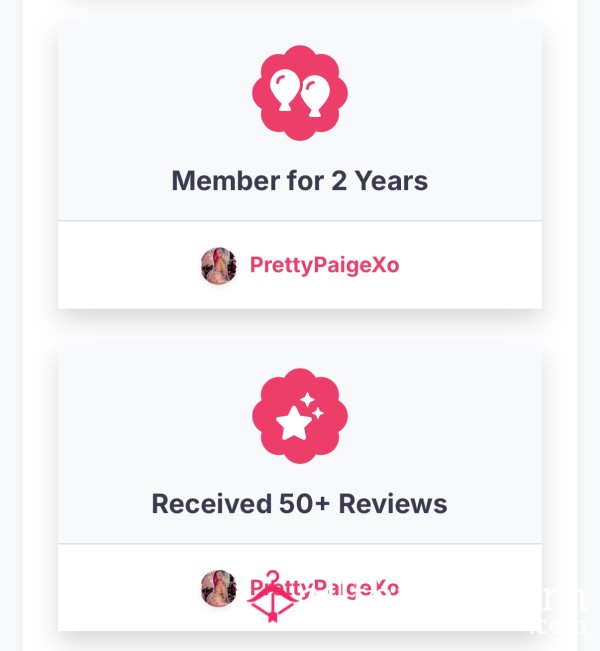Click the left balloon in the membership badge
600x651 pixels.
tap(285, 91)
